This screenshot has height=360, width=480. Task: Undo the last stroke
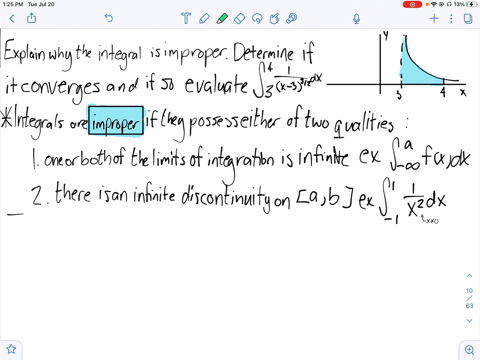click(109, 18)
